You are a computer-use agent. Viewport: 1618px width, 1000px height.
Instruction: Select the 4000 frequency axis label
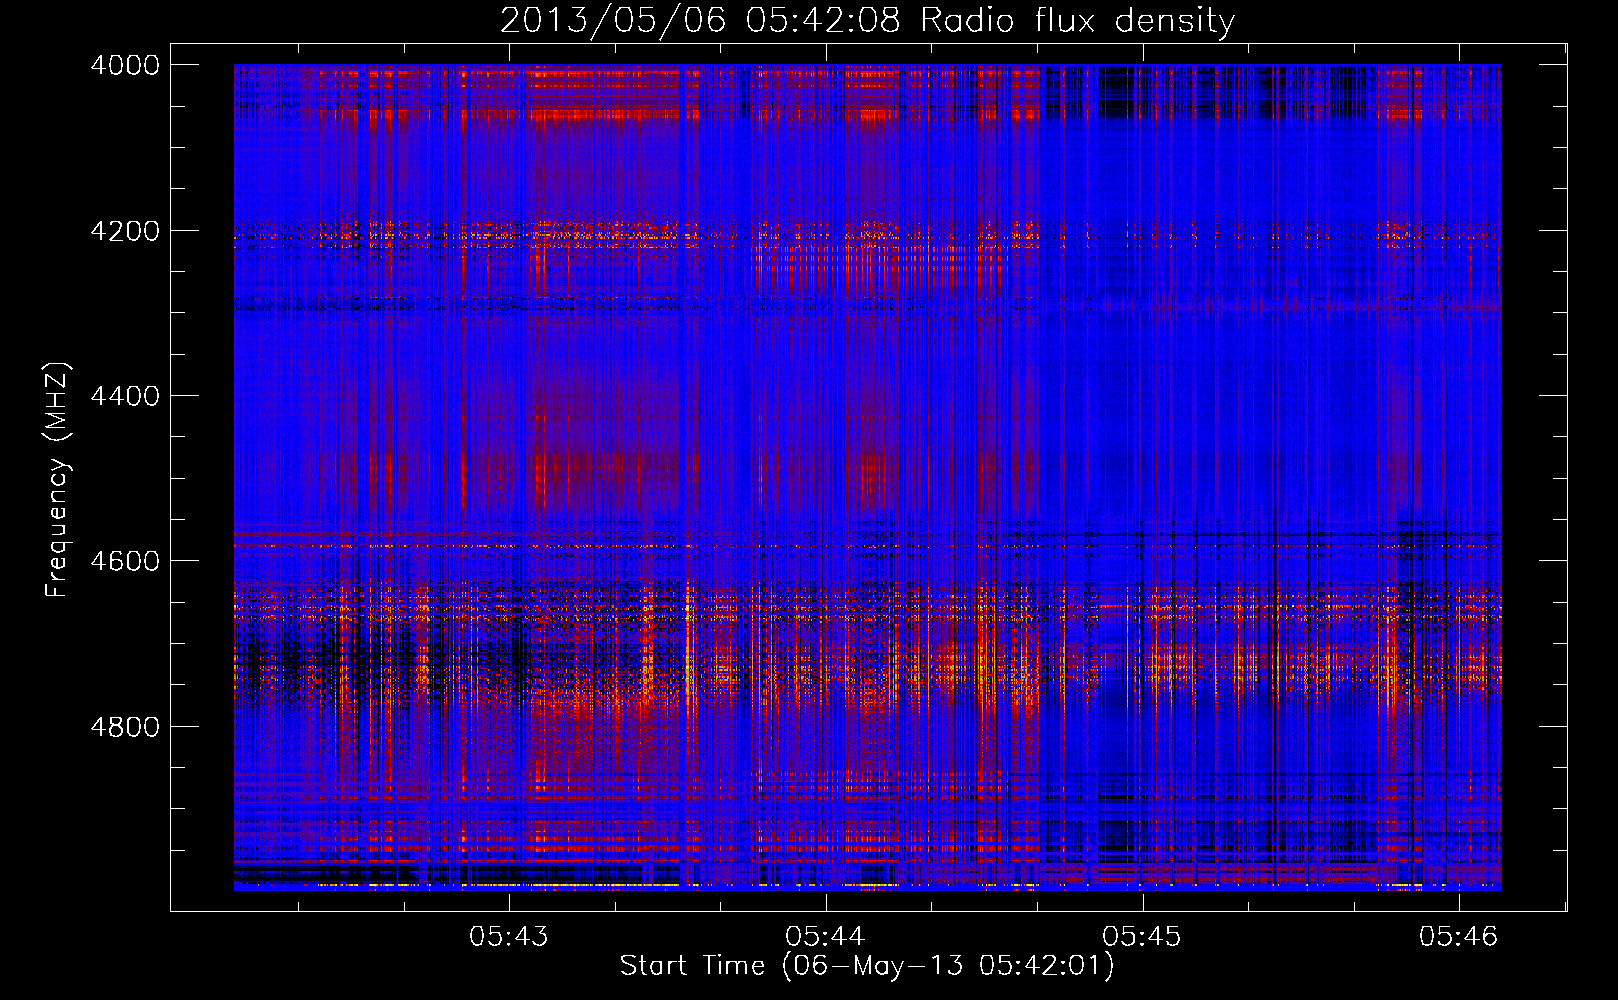(x=125, y=65)
